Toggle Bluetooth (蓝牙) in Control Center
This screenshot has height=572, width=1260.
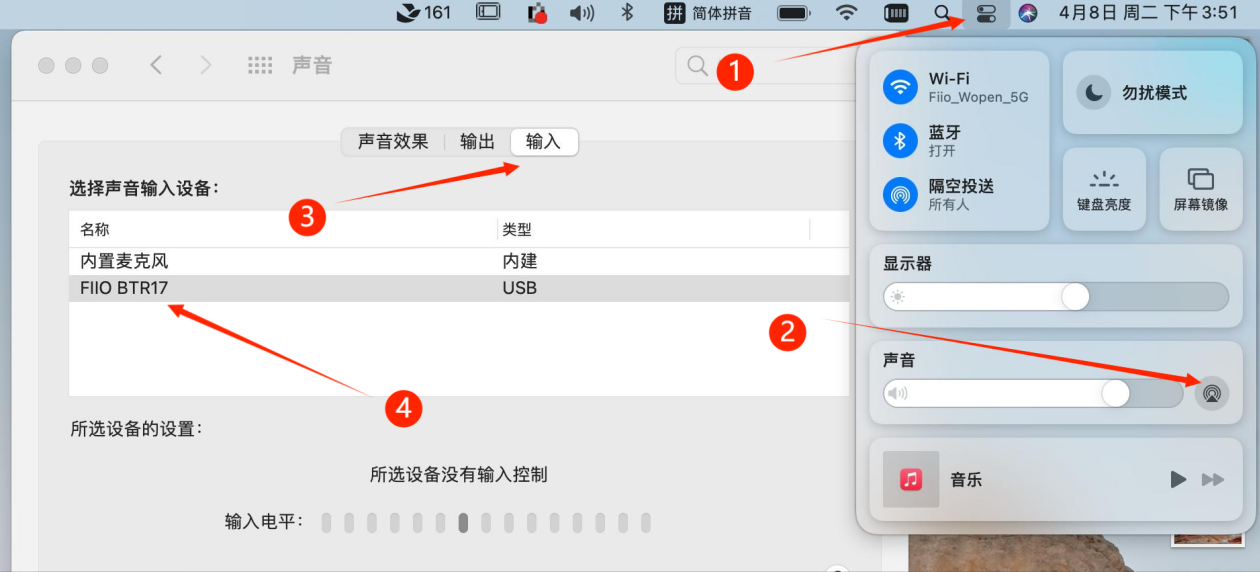click(x=900, y=141)
